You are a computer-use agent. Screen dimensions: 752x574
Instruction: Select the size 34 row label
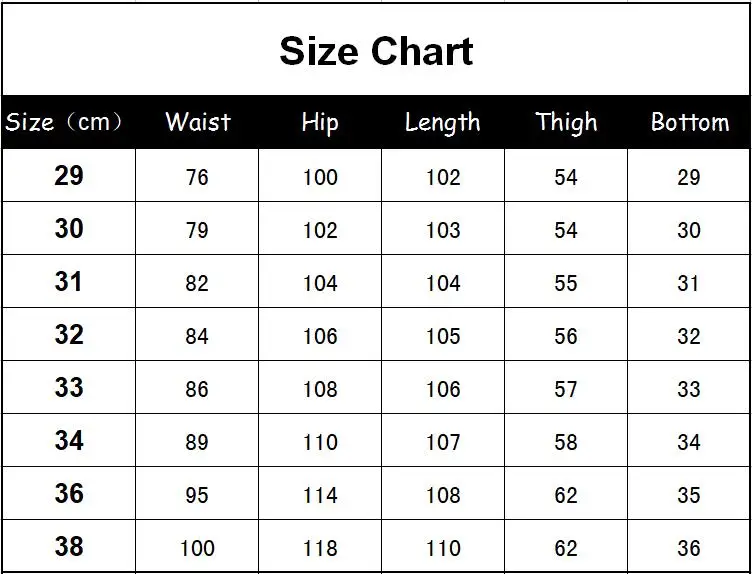tap(69, 440)
